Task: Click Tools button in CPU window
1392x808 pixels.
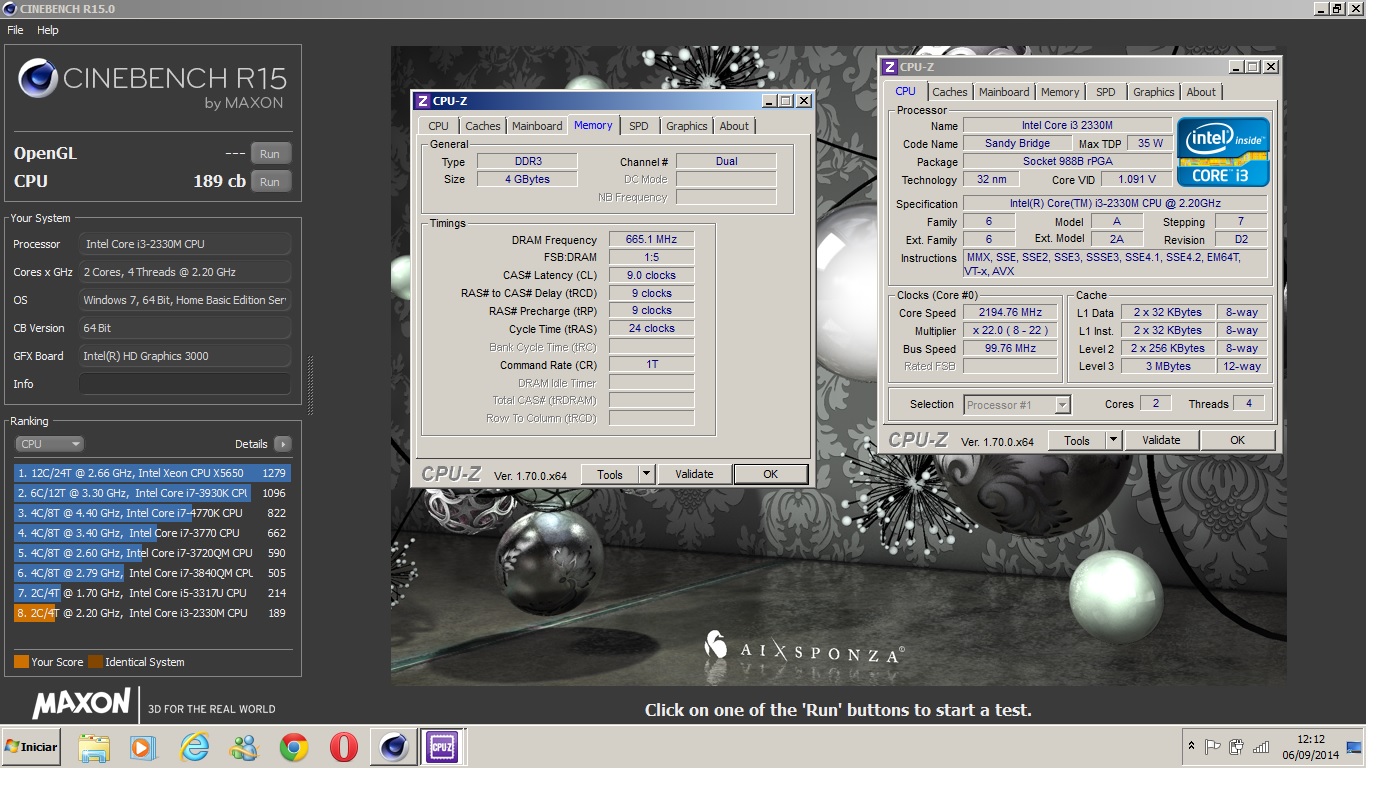Action: tap(1077, 440)
